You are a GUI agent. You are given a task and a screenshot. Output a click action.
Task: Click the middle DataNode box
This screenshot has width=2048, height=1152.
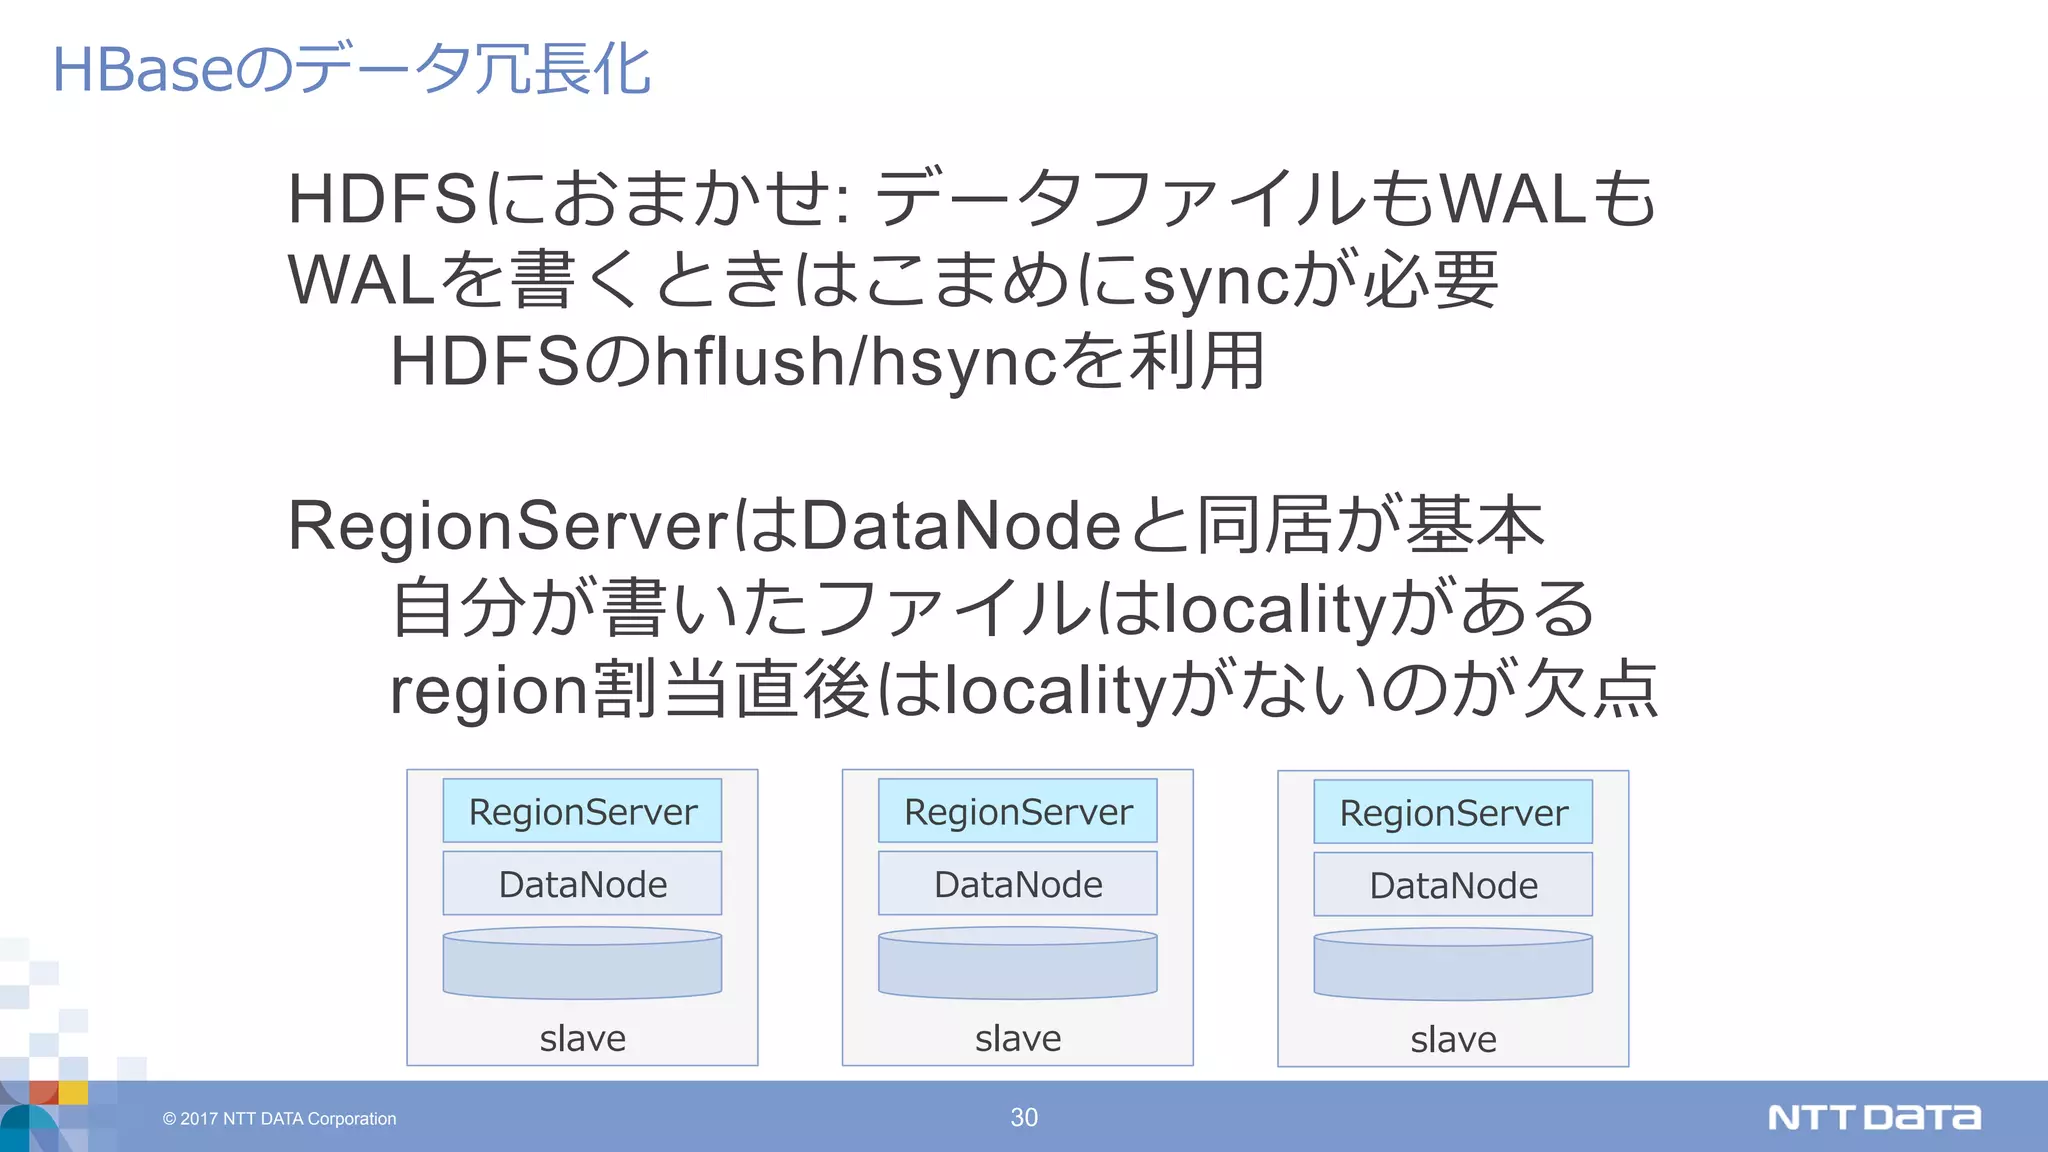1017,884
